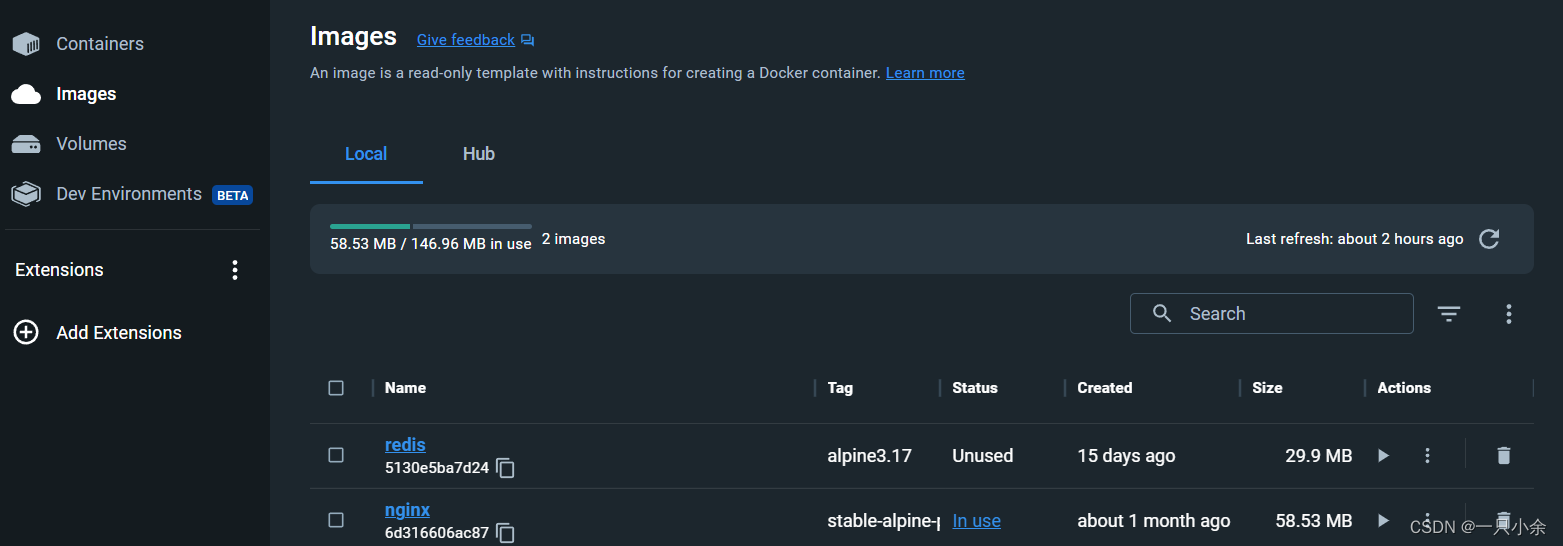Click the Give feedback link
Image resolution: width=1563 pixels, height=546 pixels.
[x=466, y=40]
